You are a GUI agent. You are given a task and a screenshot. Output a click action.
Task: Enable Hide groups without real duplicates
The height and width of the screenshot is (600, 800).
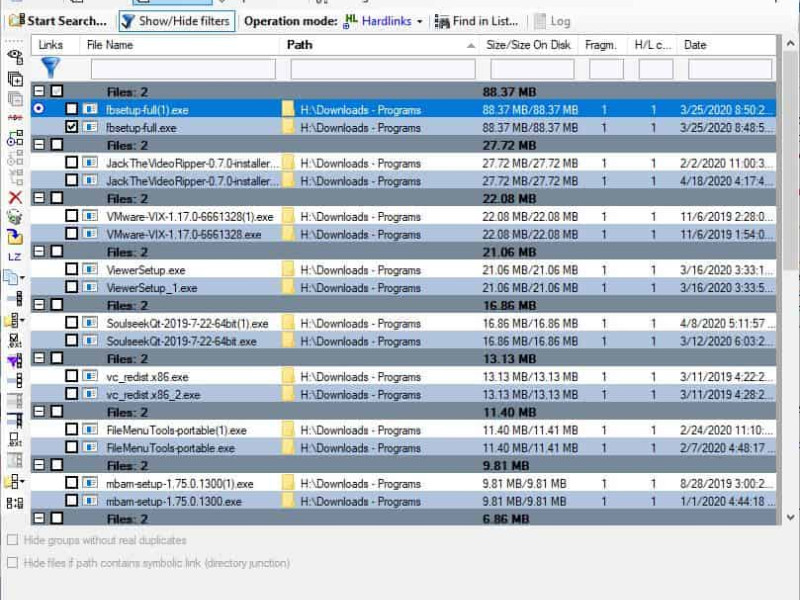pyautogui.click(x=13, y=540)
